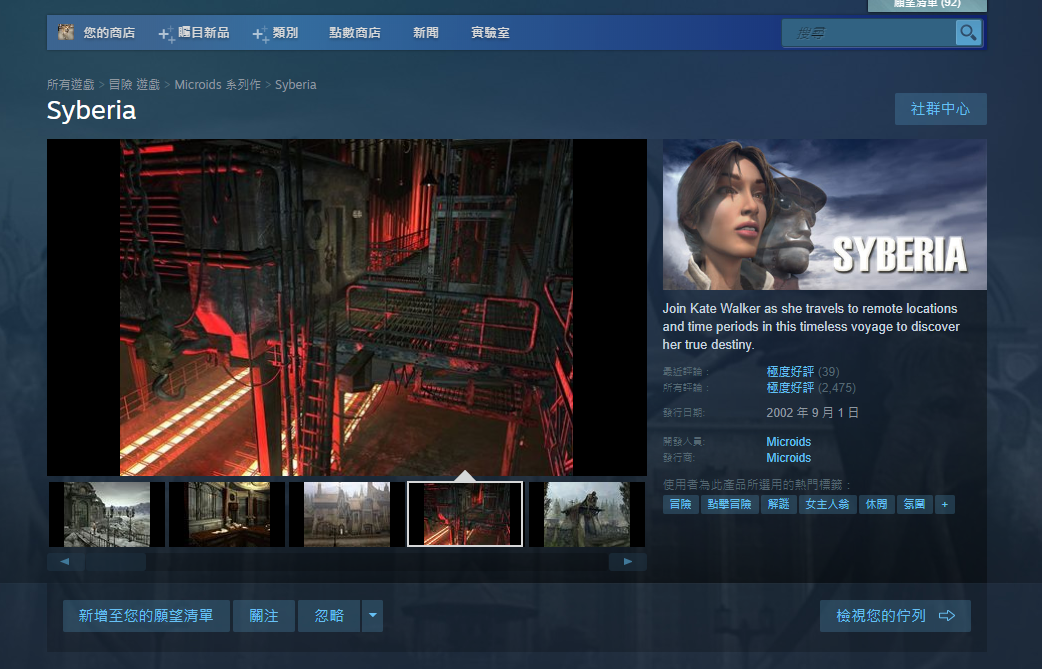
Task: Open the 新聞 tab
Action: point(425,33)
